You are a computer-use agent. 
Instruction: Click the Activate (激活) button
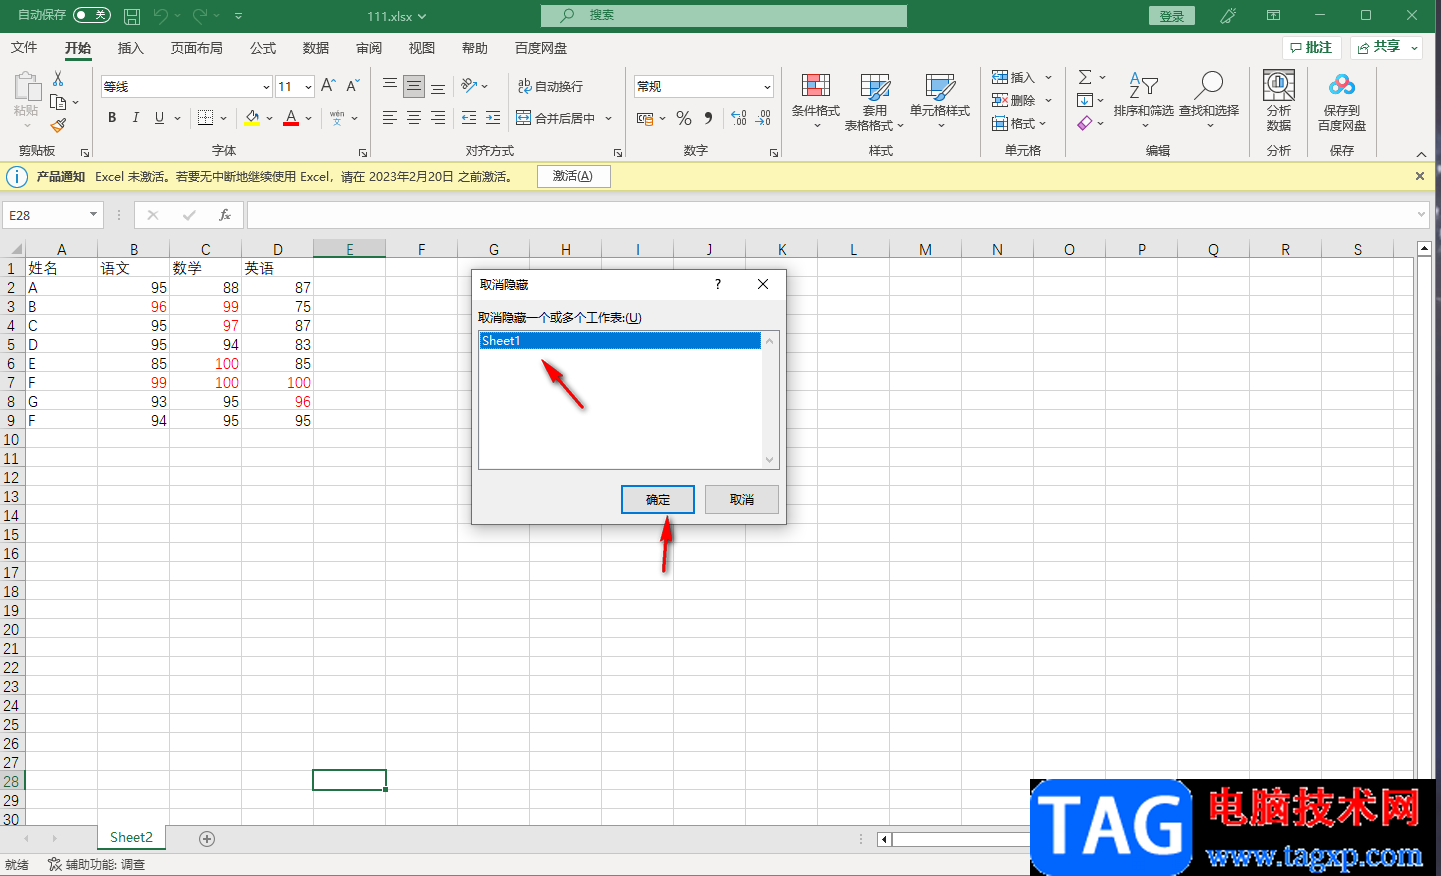(573, 177)
